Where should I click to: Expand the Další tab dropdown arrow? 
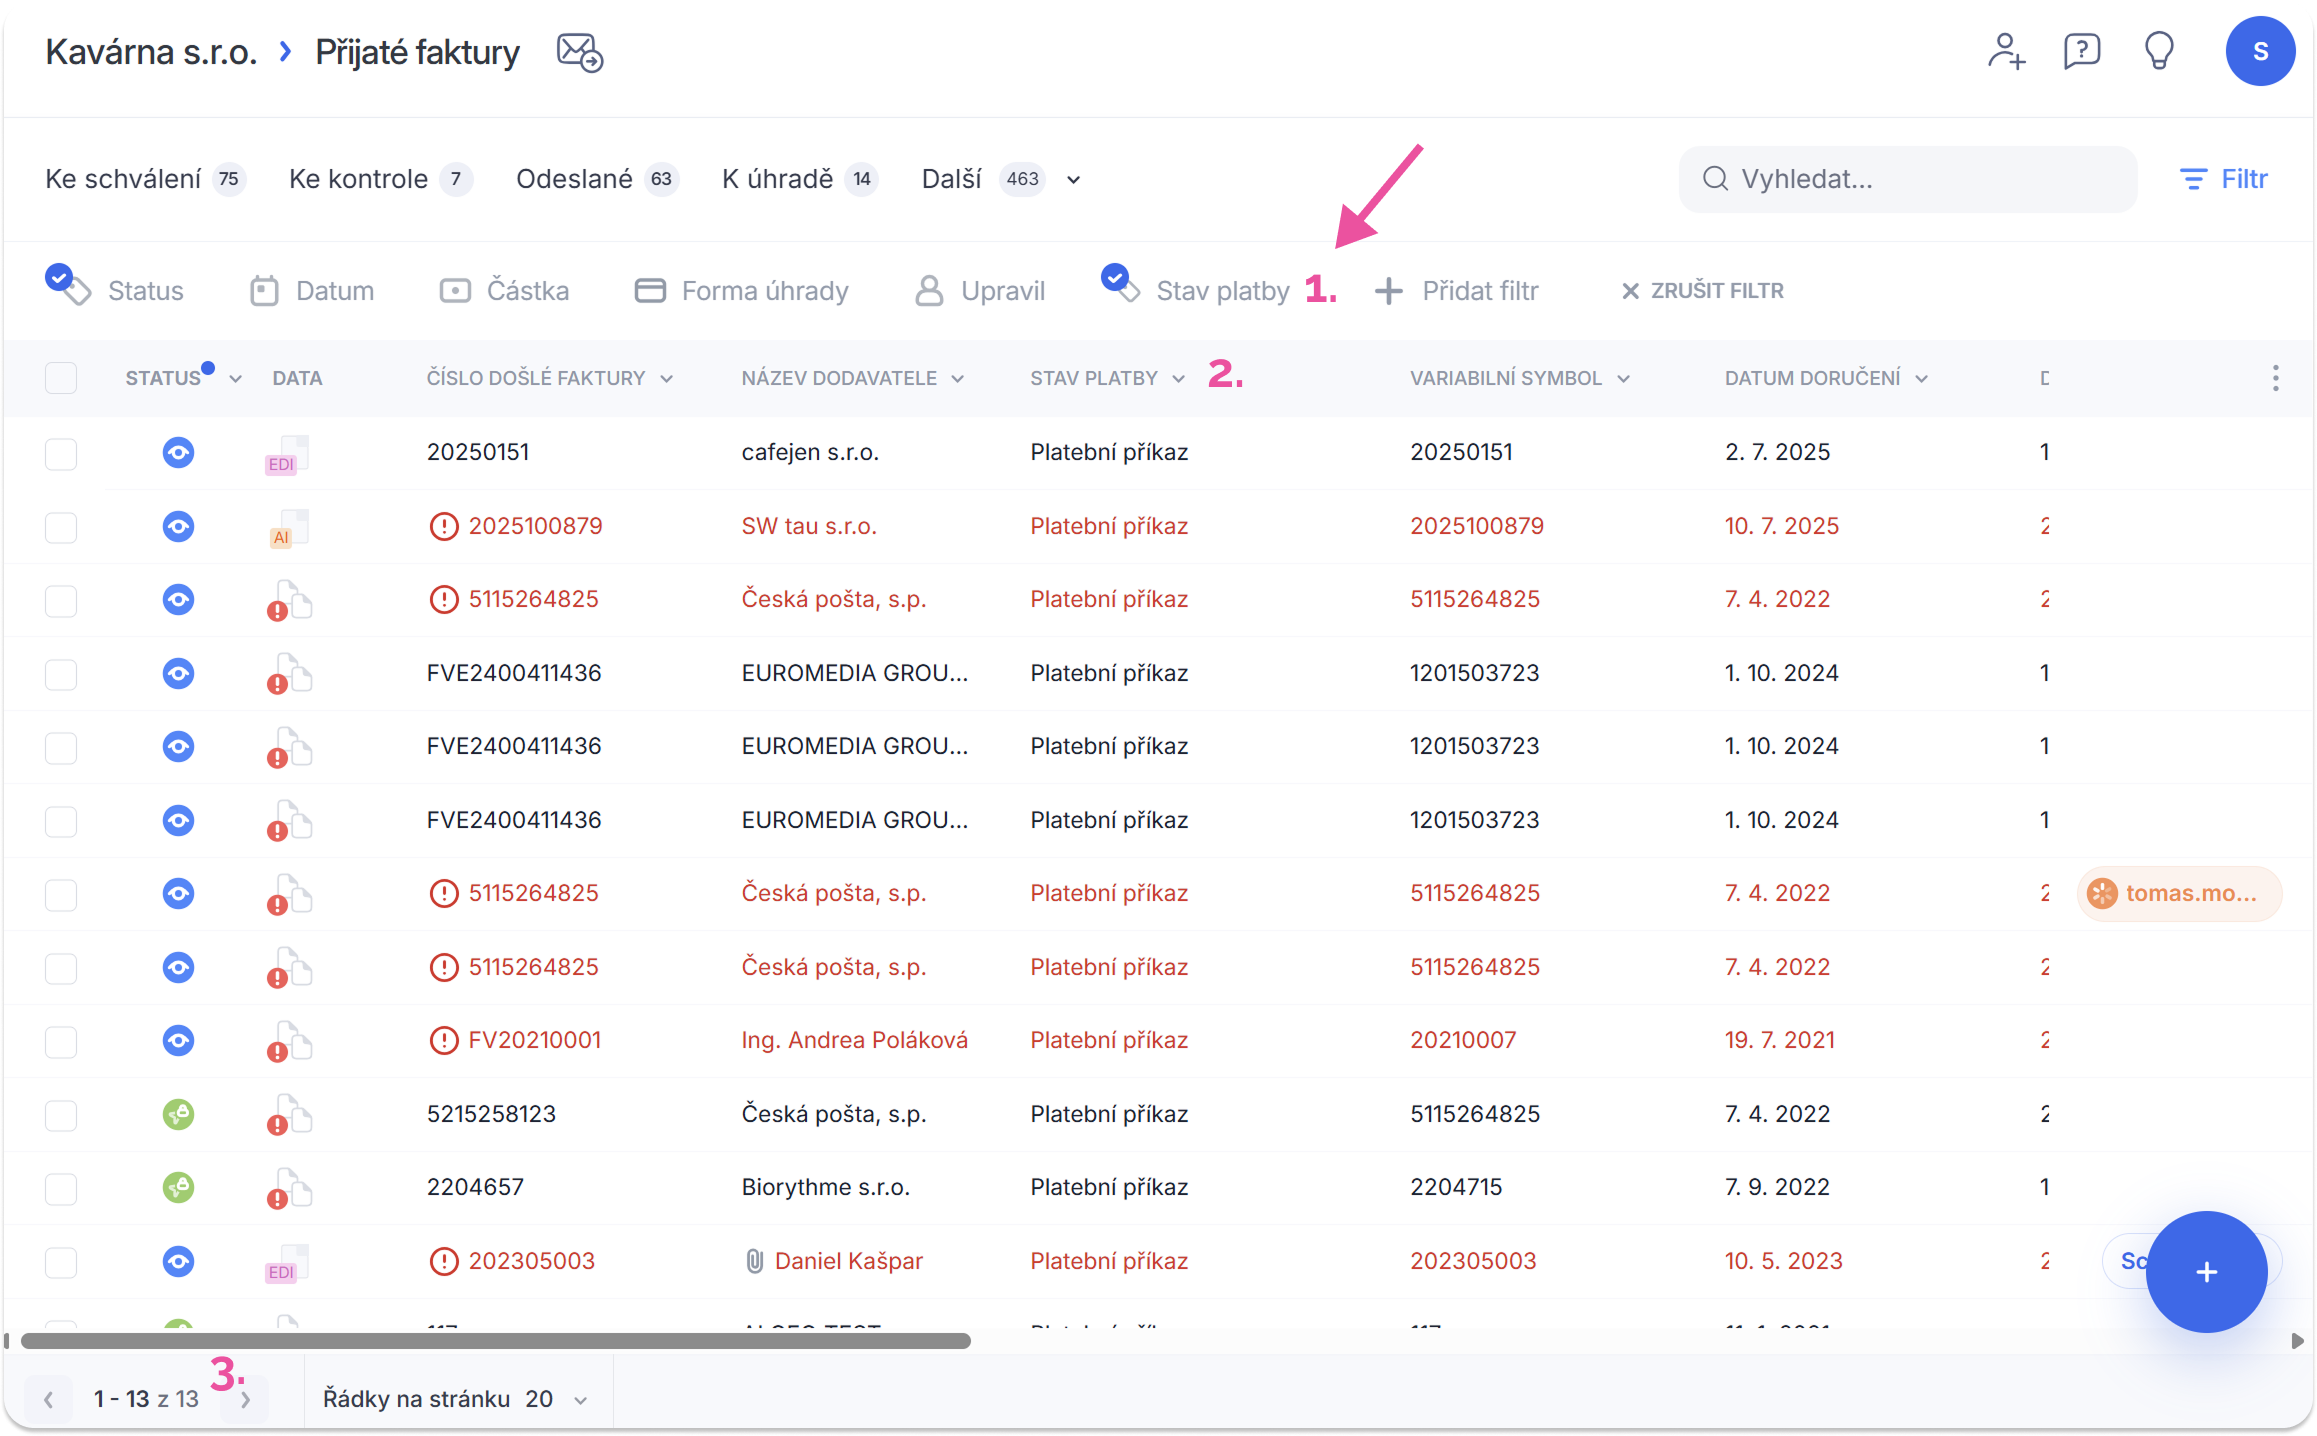coord(1073,180)
